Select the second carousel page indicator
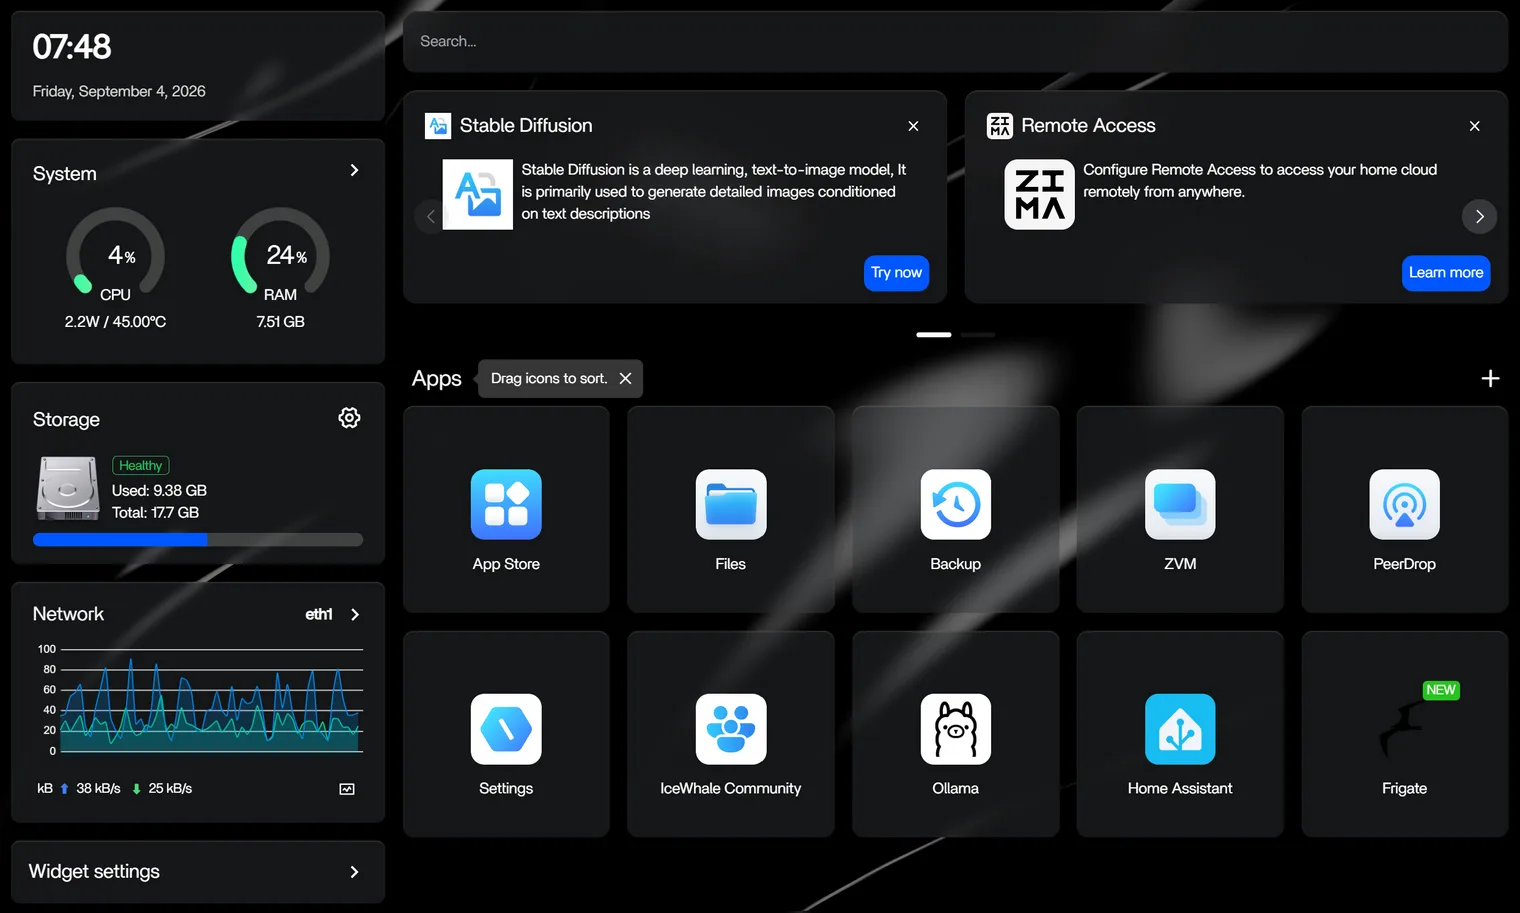 (x=978, y=334)
